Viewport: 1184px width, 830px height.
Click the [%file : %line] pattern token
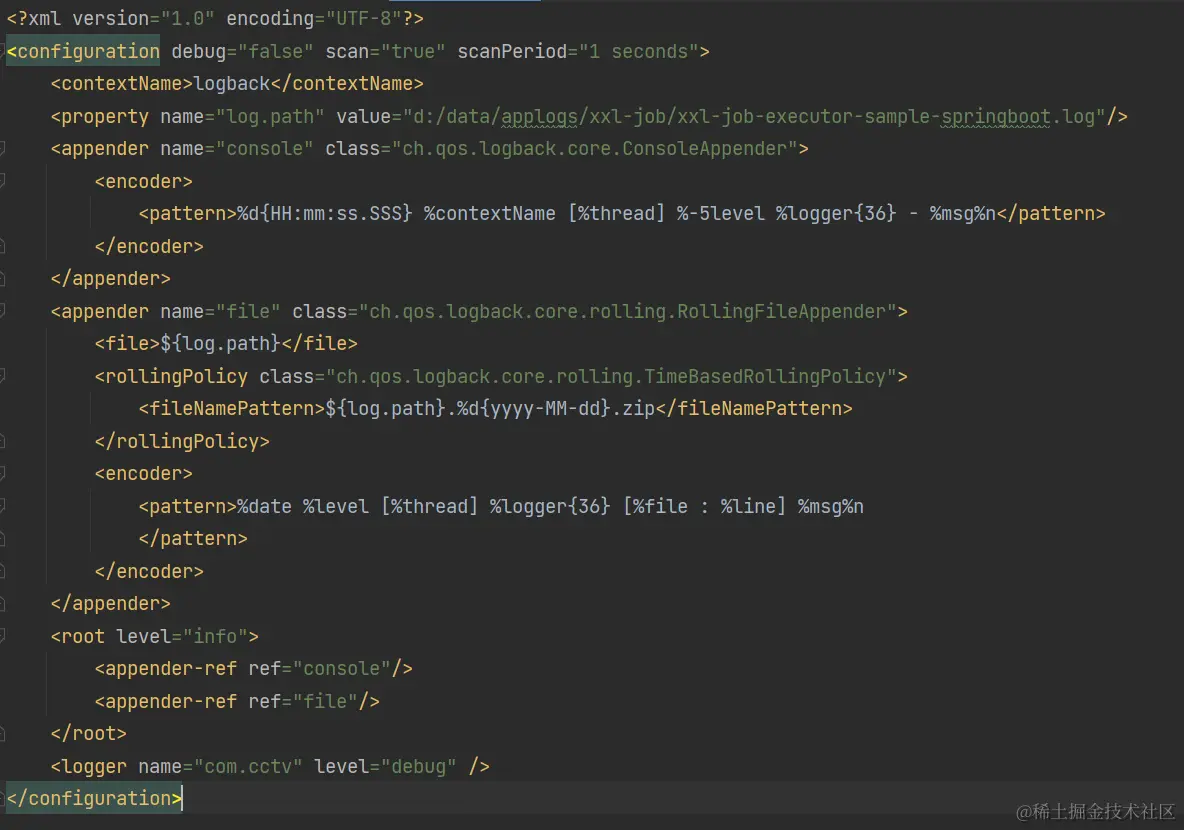704,506
